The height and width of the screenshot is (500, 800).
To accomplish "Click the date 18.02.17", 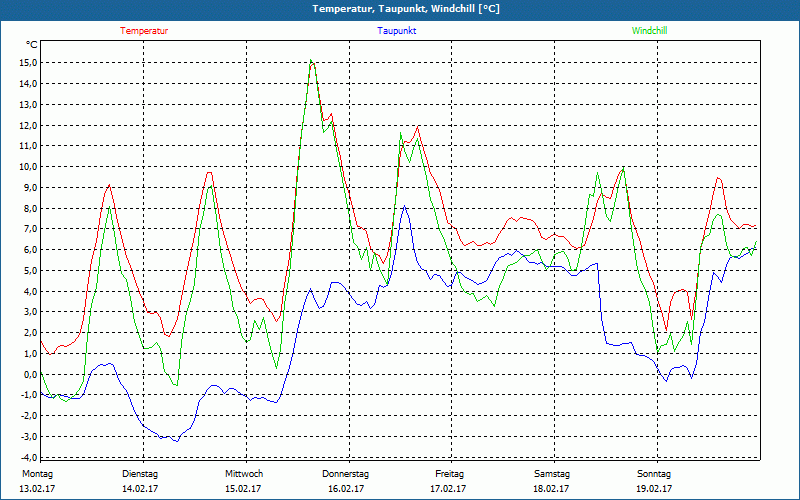I will 551,489.
